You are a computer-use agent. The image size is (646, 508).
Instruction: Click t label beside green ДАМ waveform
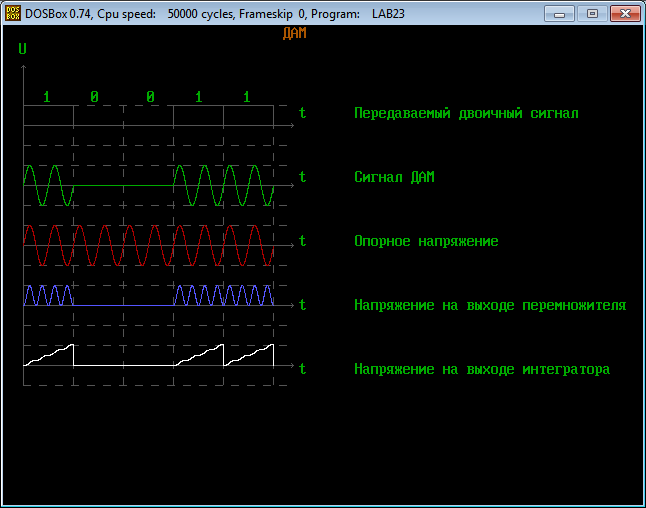[x=302, y=177]
